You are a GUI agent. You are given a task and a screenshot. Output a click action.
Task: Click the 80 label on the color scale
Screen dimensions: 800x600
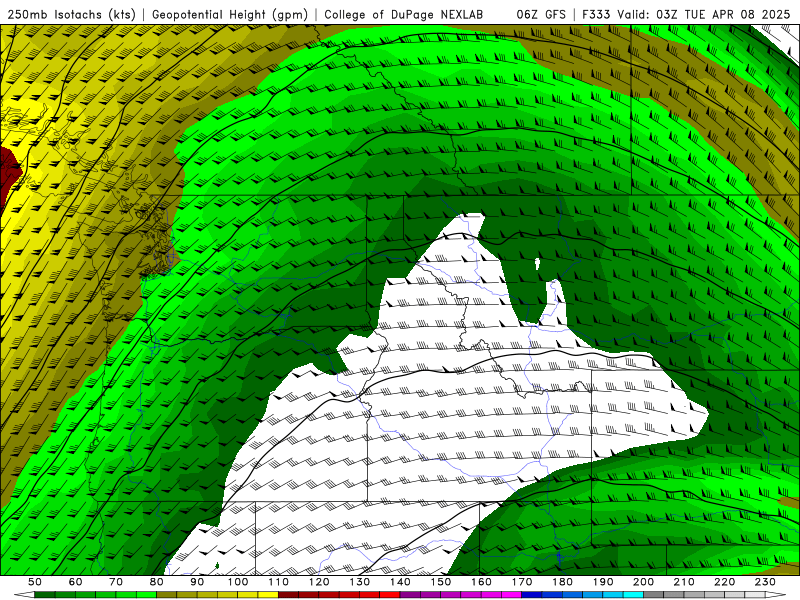[x=157, y=582]
